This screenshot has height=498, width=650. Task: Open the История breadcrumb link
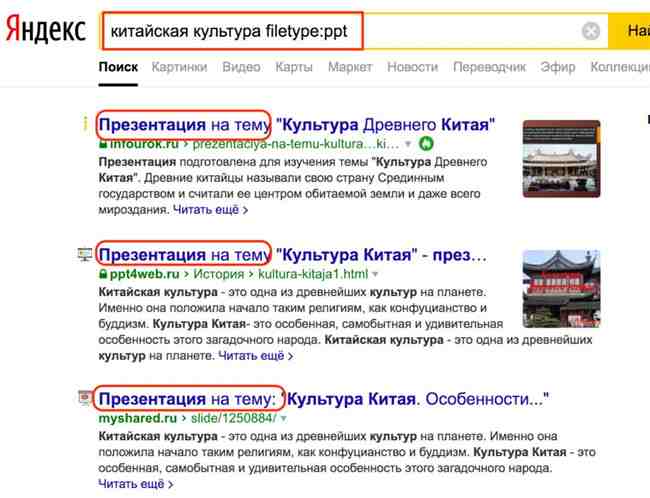218,275
